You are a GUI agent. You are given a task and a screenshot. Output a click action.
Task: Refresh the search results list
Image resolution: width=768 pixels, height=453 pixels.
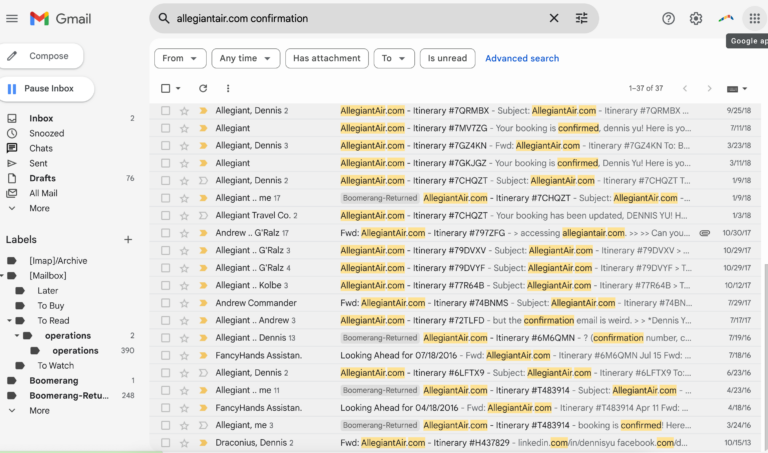click(203, 88)
